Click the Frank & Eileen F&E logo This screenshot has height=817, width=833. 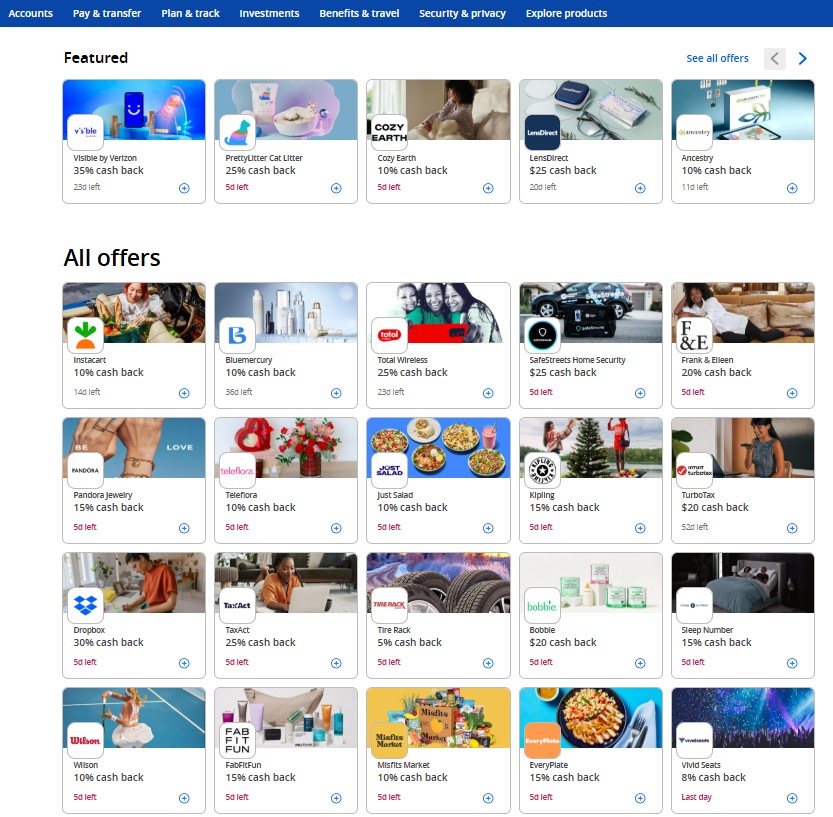[x=694, y=336]
